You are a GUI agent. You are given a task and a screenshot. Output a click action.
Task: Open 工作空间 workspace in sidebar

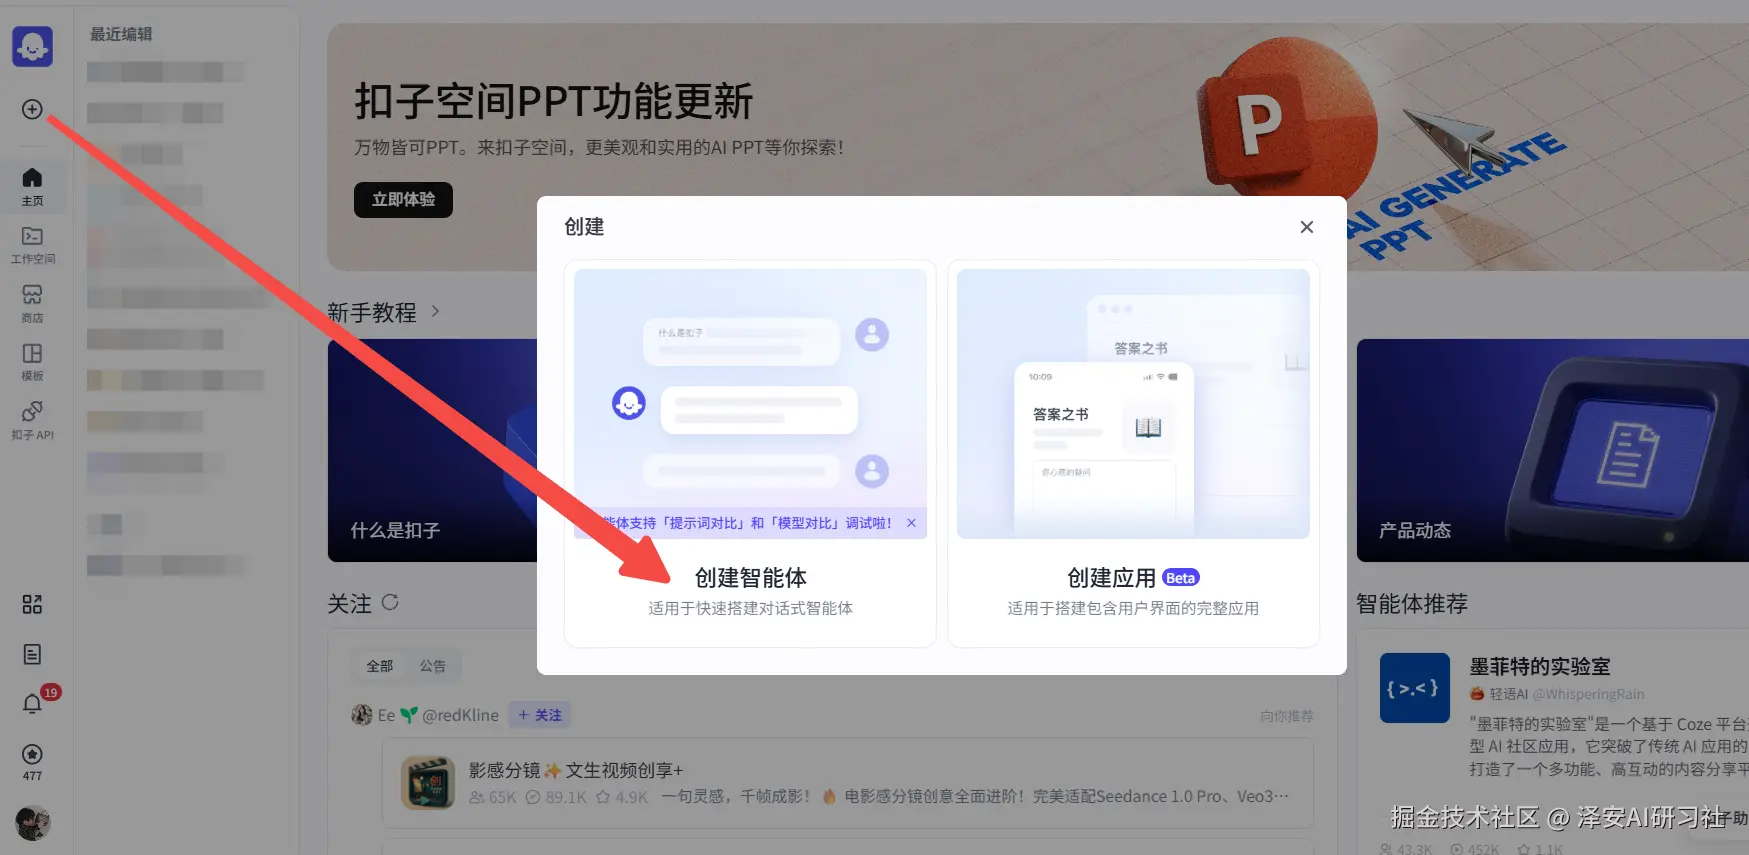(x=32, y=245)
